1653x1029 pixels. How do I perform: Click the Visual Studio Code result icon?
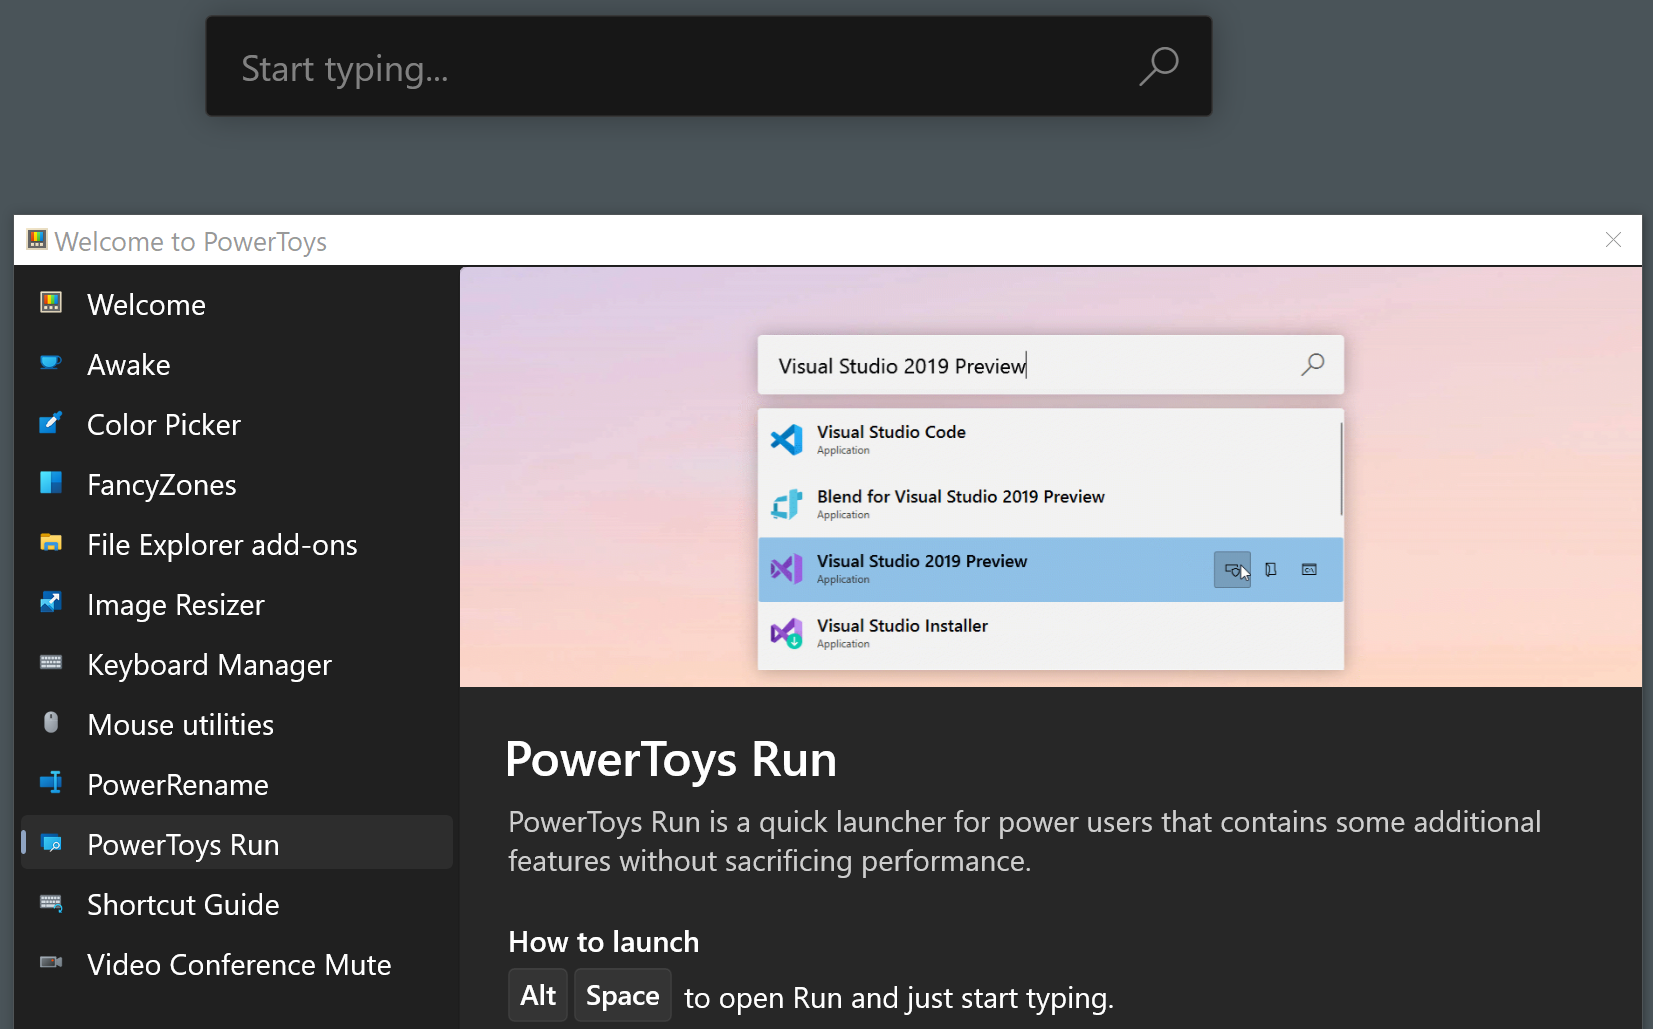click(x=787, y=439)
